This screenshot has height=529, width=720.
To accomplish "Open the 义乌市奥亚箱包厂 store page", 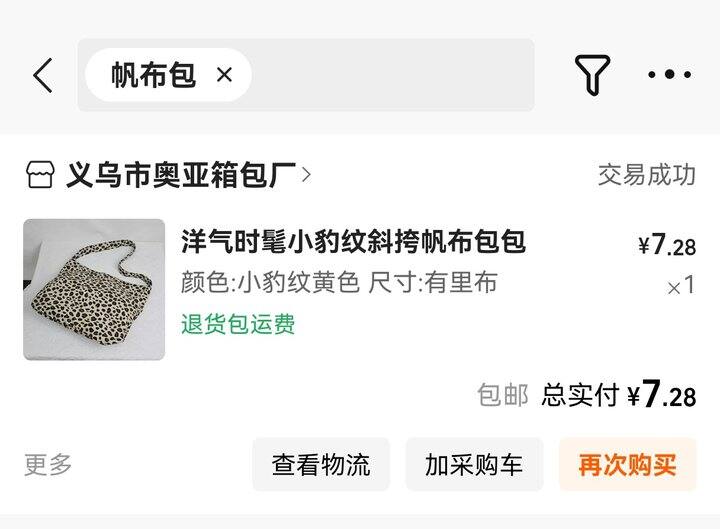I will coord(180,175).
